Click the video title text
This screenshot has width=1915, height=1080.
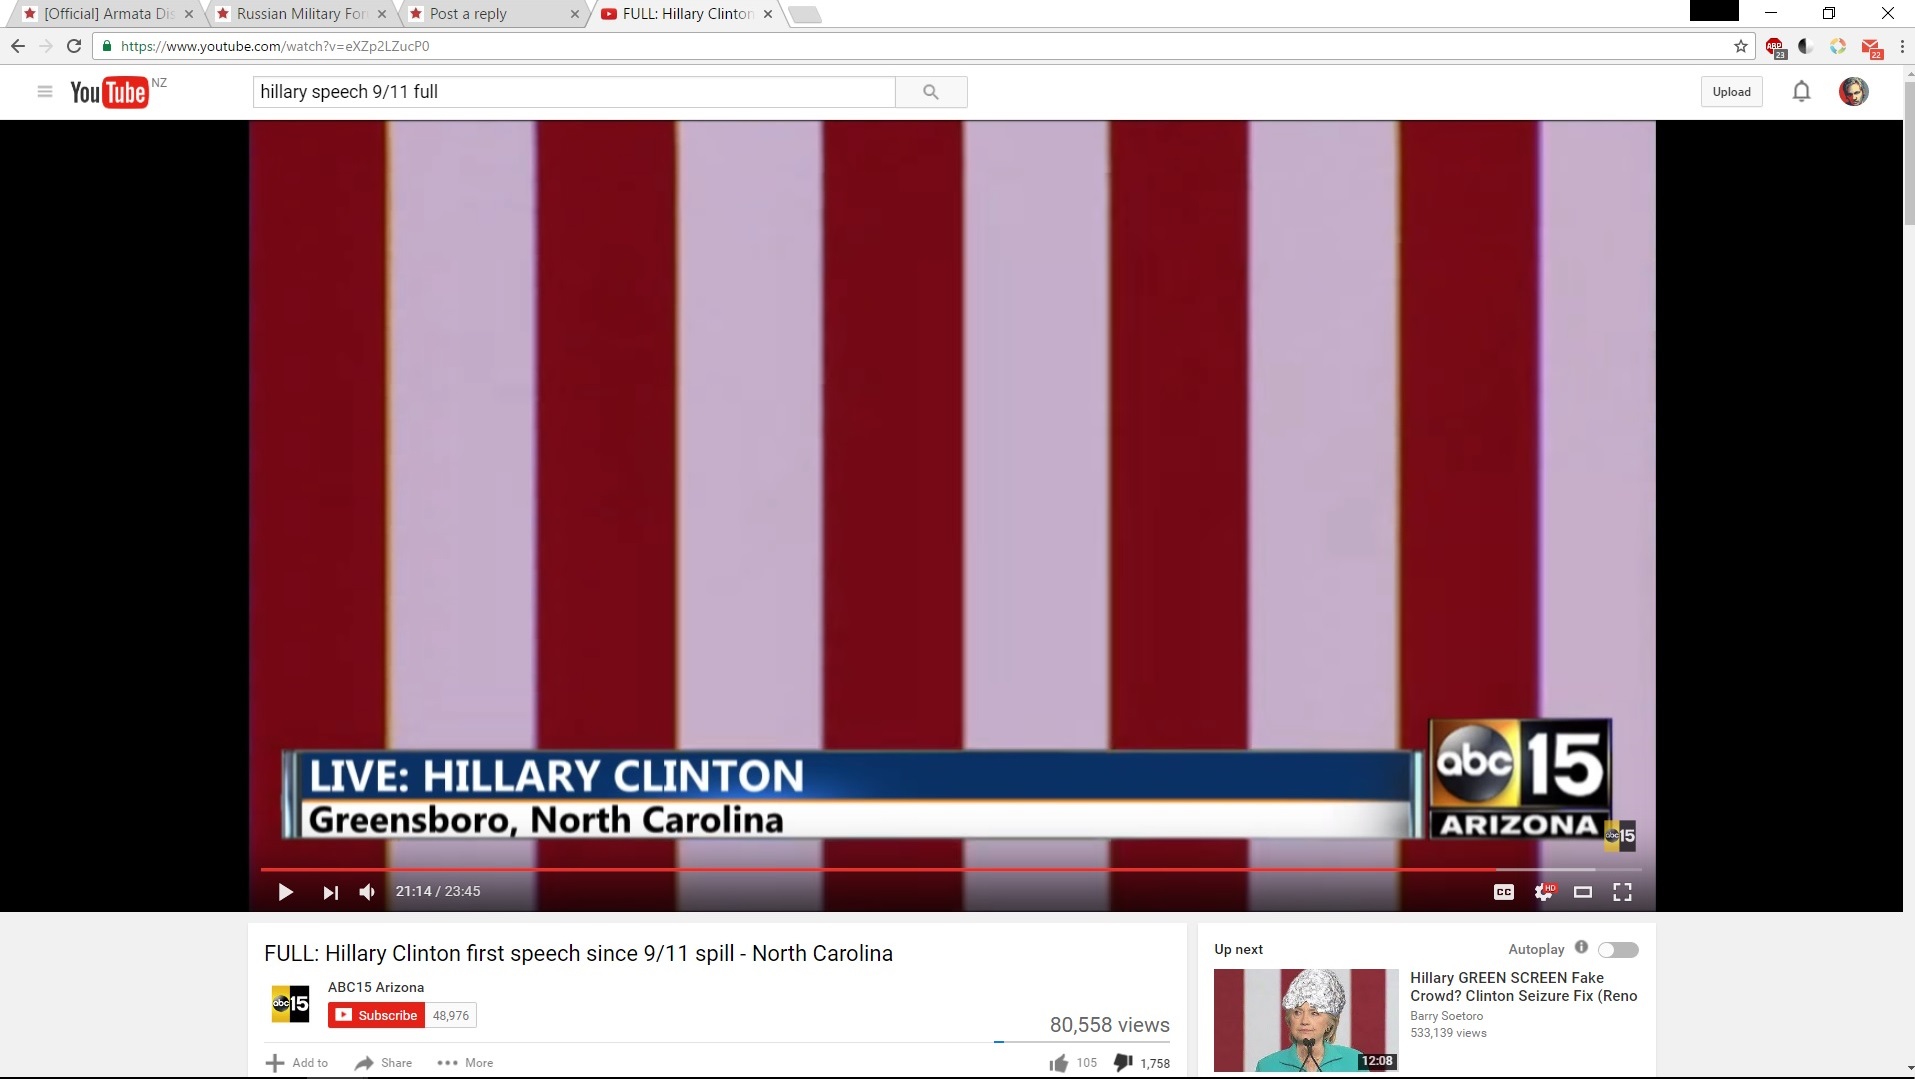click(x=578, y=954)
